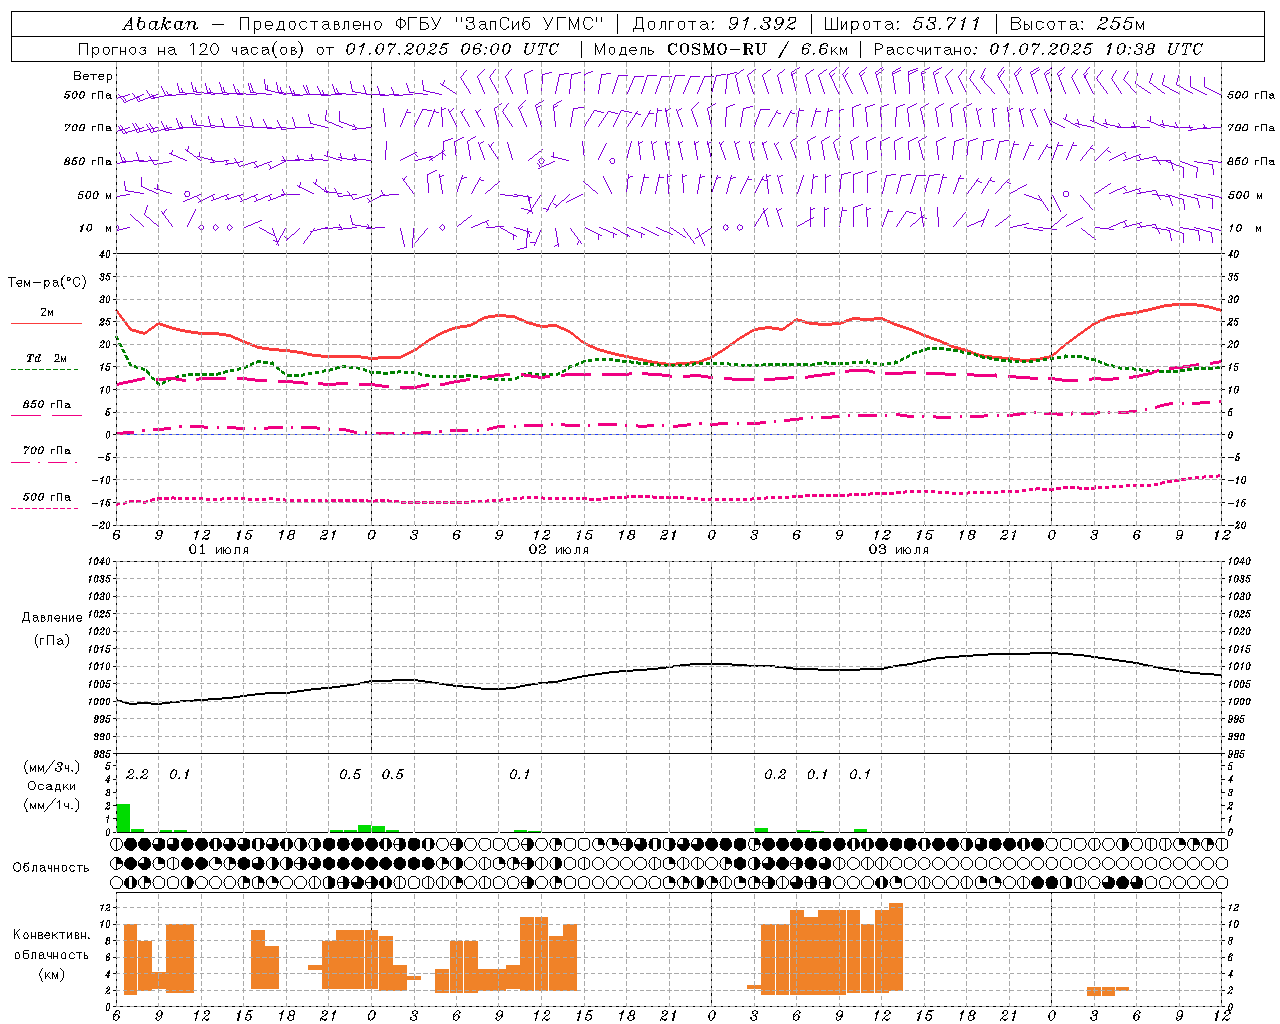Click the precipitation value 0.2
1280x1024 pixels.
pyautogui.click(x=775, y=774)
